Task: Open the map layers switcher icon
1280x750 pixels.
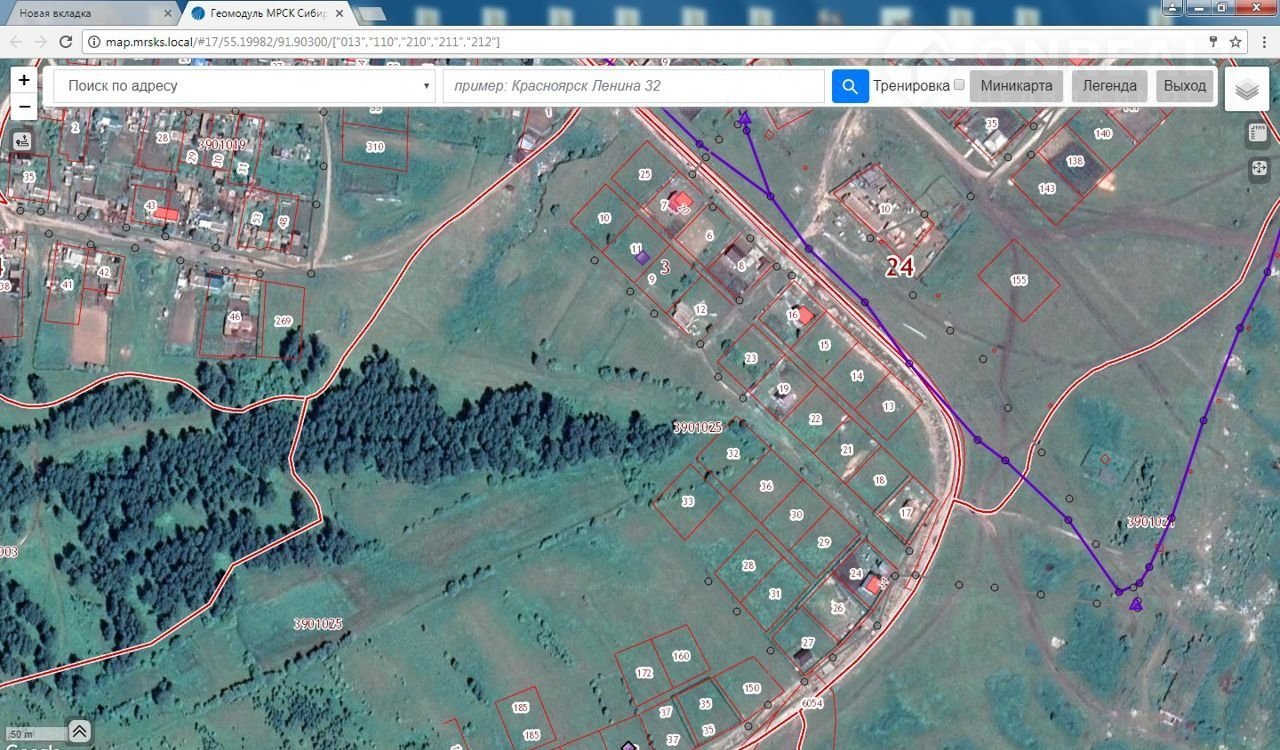Action: coord(1246,90)
